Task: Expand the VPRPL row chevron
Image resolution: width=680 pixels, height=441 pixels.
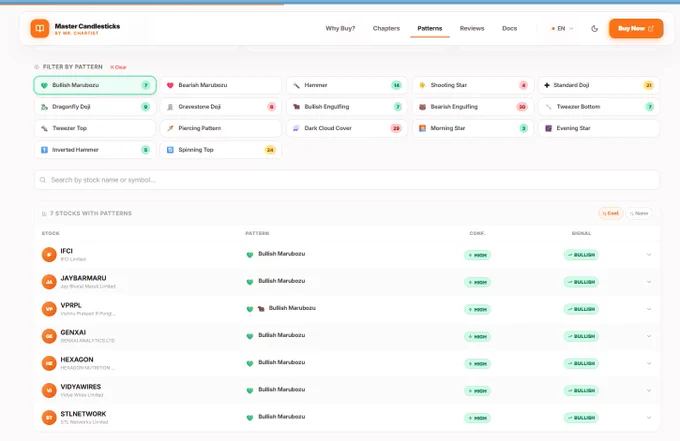Action: pyautogui.click(x=649, y=309)
